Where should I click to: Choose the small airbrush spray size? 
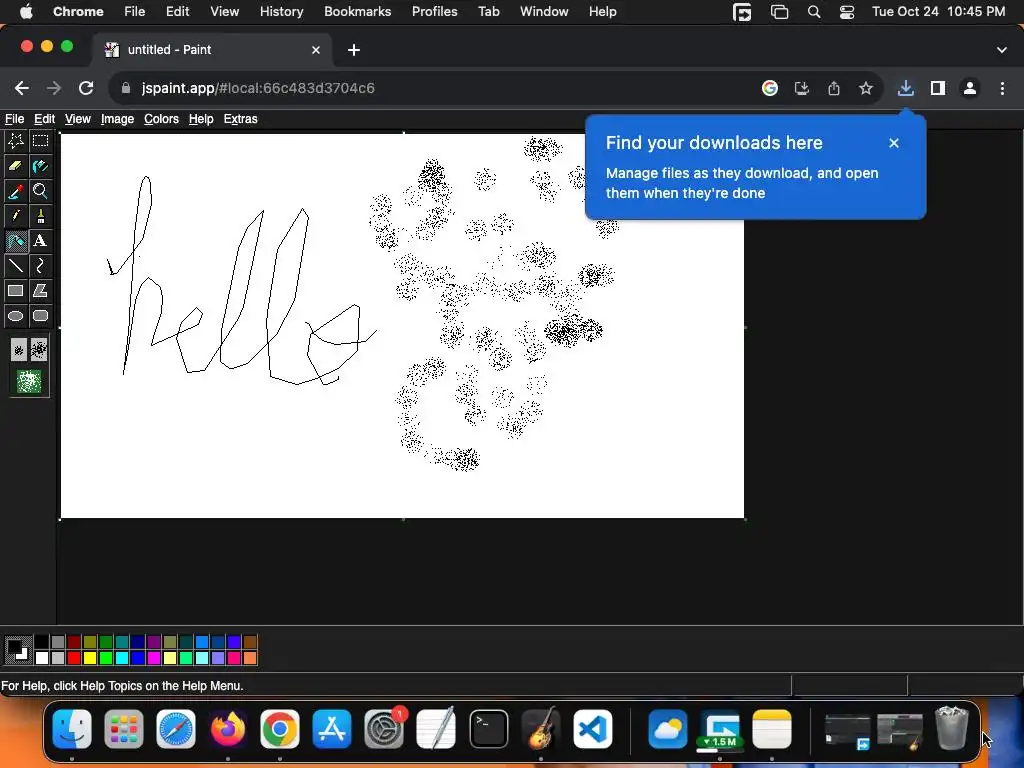(19, 351)
